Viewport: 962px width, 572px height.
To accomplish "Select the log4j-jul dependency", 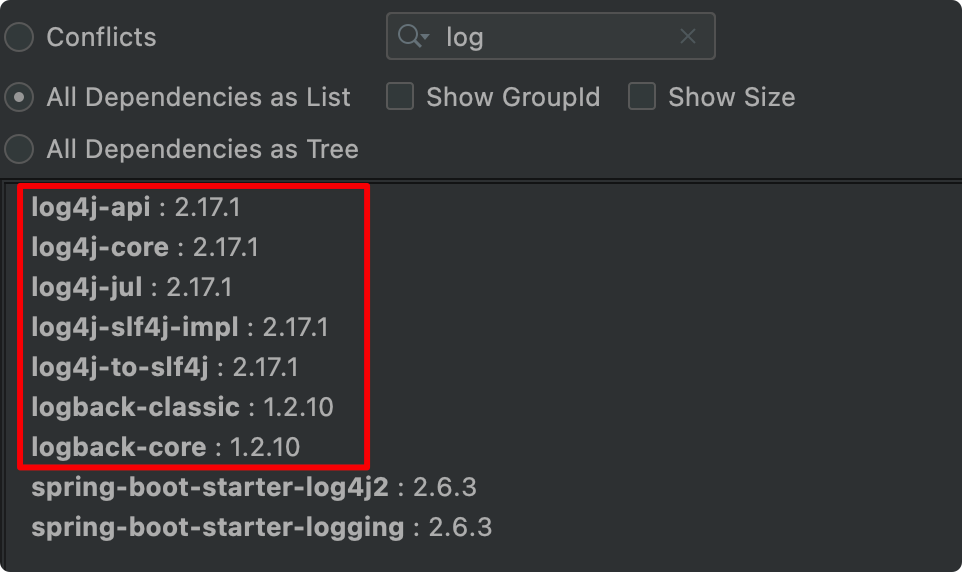I will coord(131,287).
